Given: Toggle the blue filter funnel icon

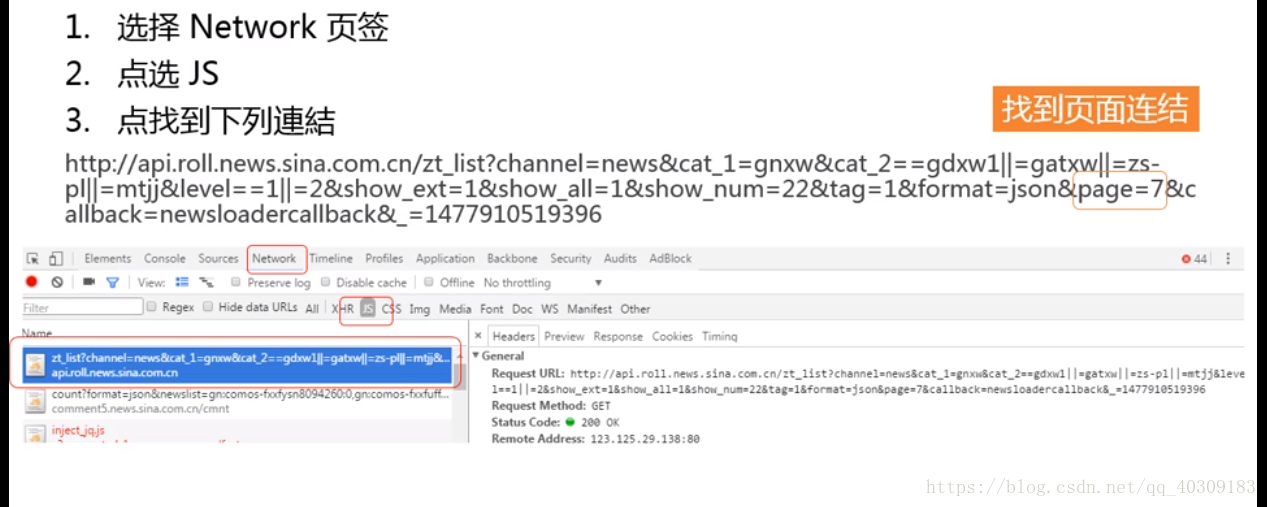Looking at the screenshot, I should tap(112, 283).
